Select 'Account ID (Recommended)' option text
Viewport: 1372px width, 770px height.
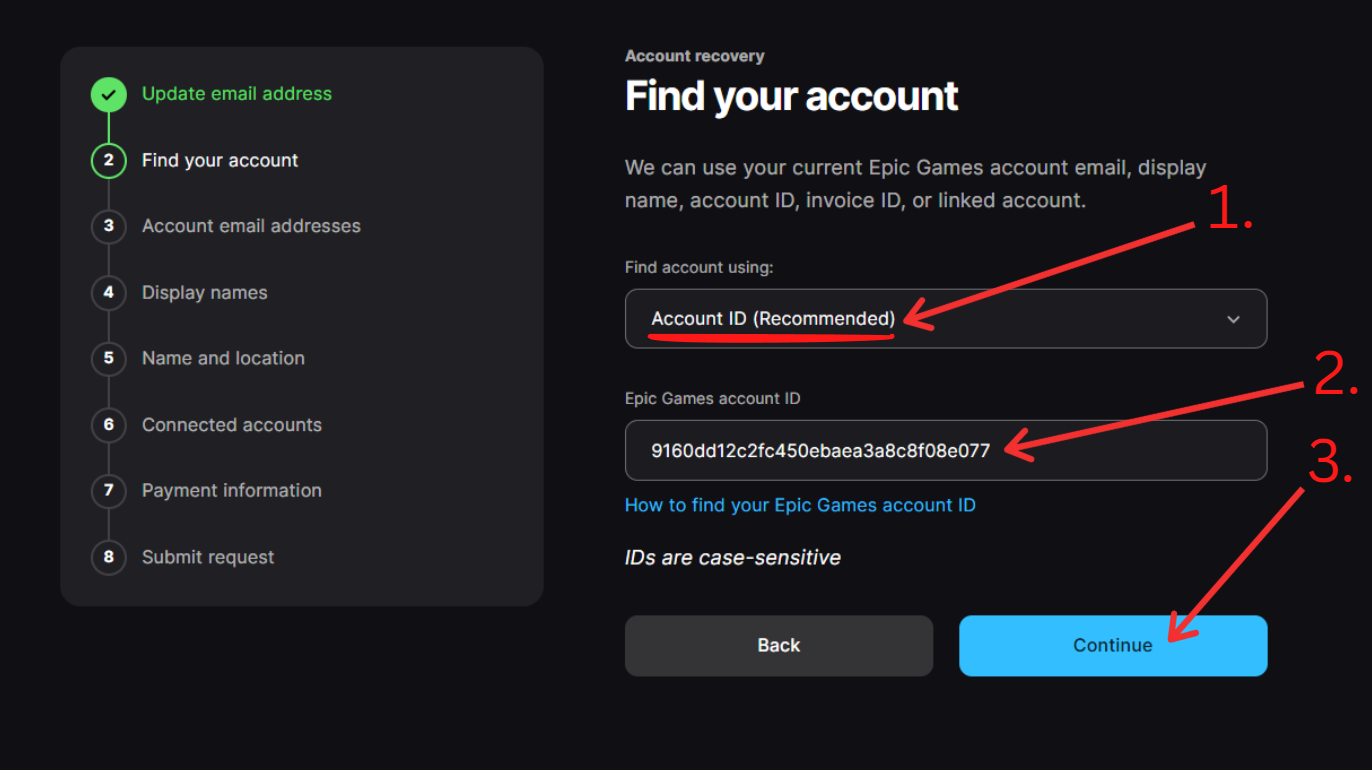click(772, 319)
